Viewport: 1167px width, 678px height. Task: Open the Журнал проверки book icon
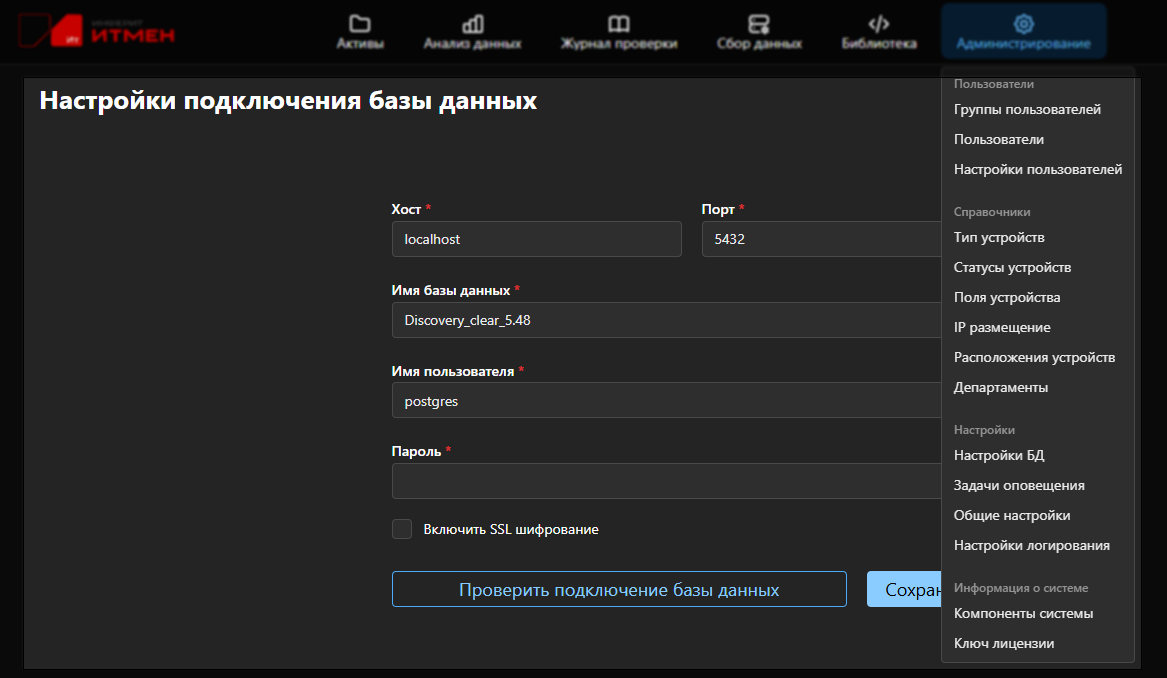[618, 24]
